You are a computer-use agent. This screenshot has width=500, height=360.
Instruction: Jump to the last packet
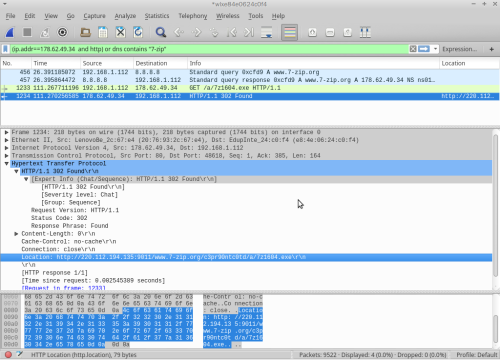click(x=249, y=32)
